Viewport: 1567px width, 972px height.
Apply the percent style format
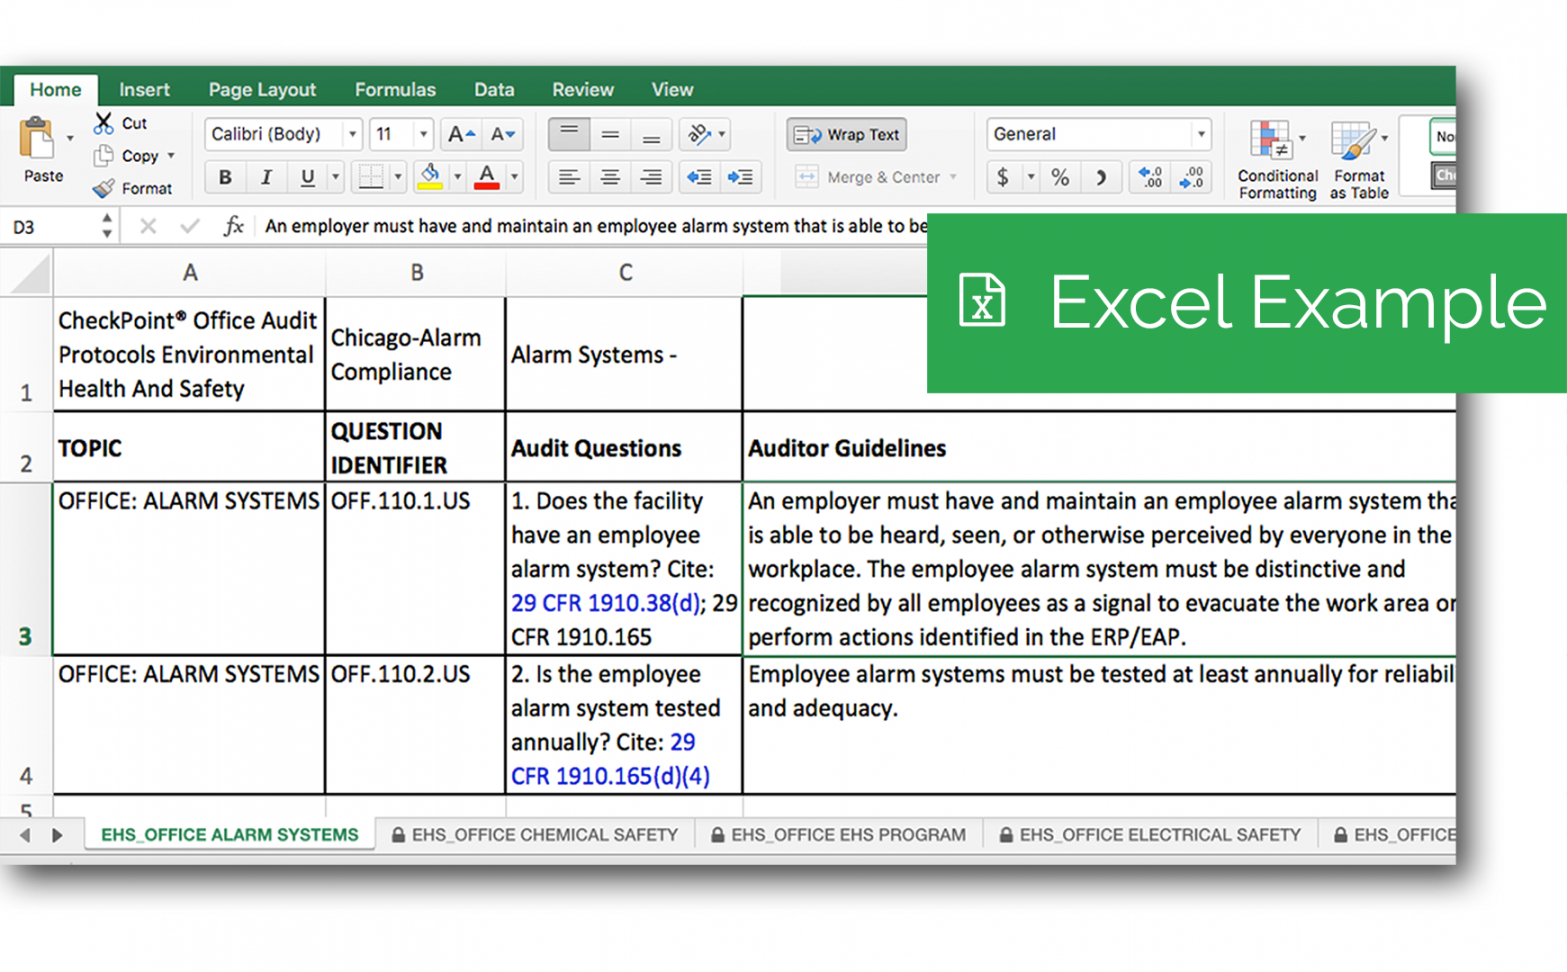pyautogui.click(x=1060, y=178)
